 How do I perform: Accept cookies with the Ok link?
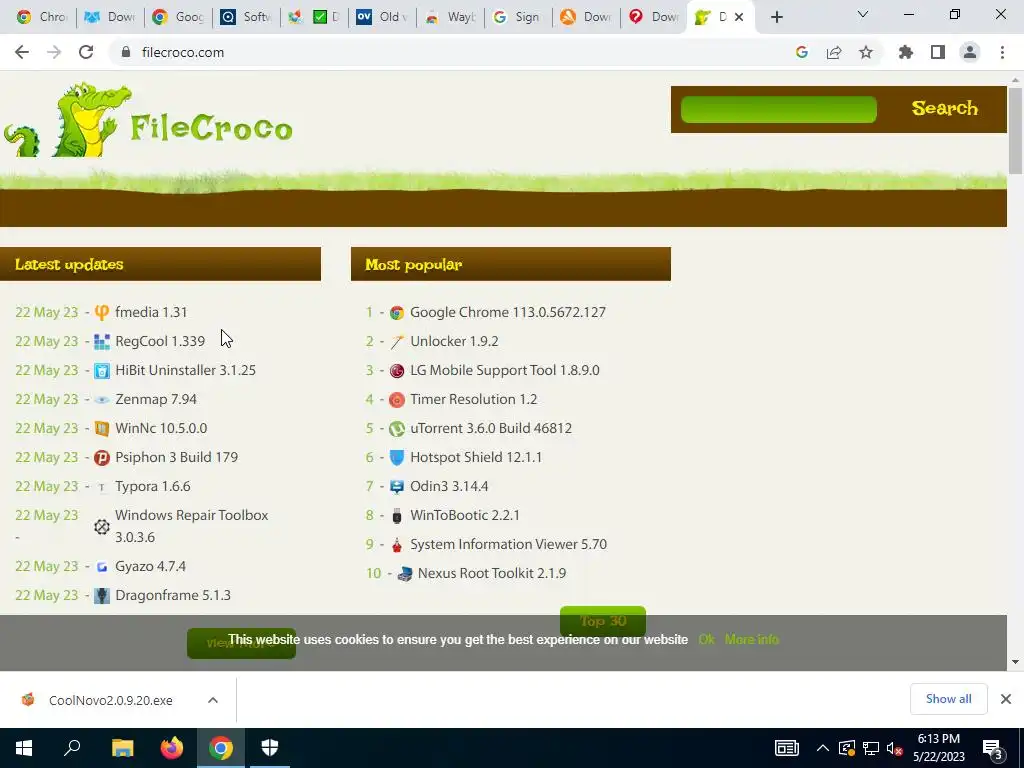coord(706,639)
